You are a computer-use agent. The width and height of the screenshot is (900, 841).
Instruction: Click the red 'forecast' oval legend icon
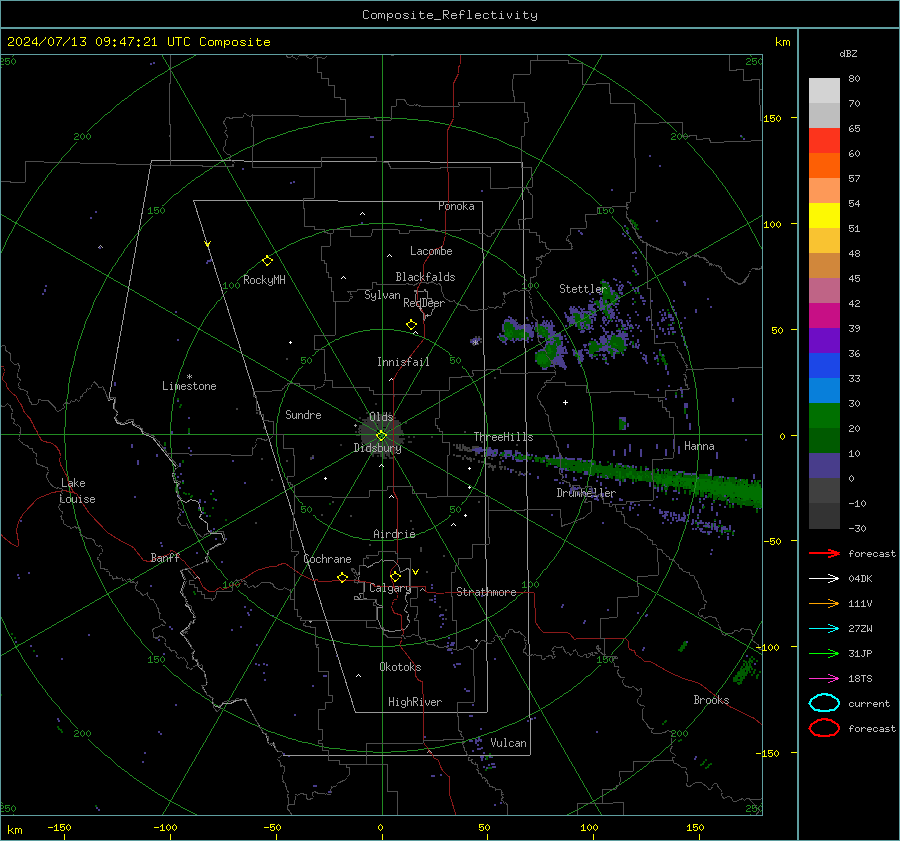click(824, 728)
